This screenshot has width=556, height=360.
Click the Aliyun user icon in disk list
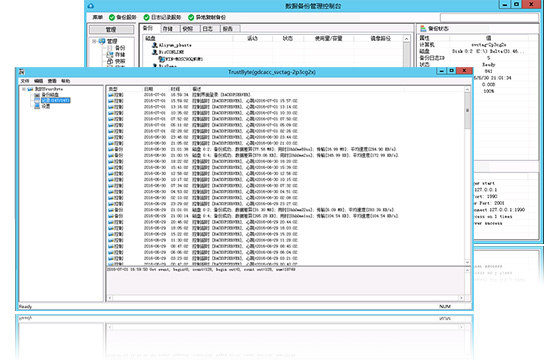click(x=155, y=45)
